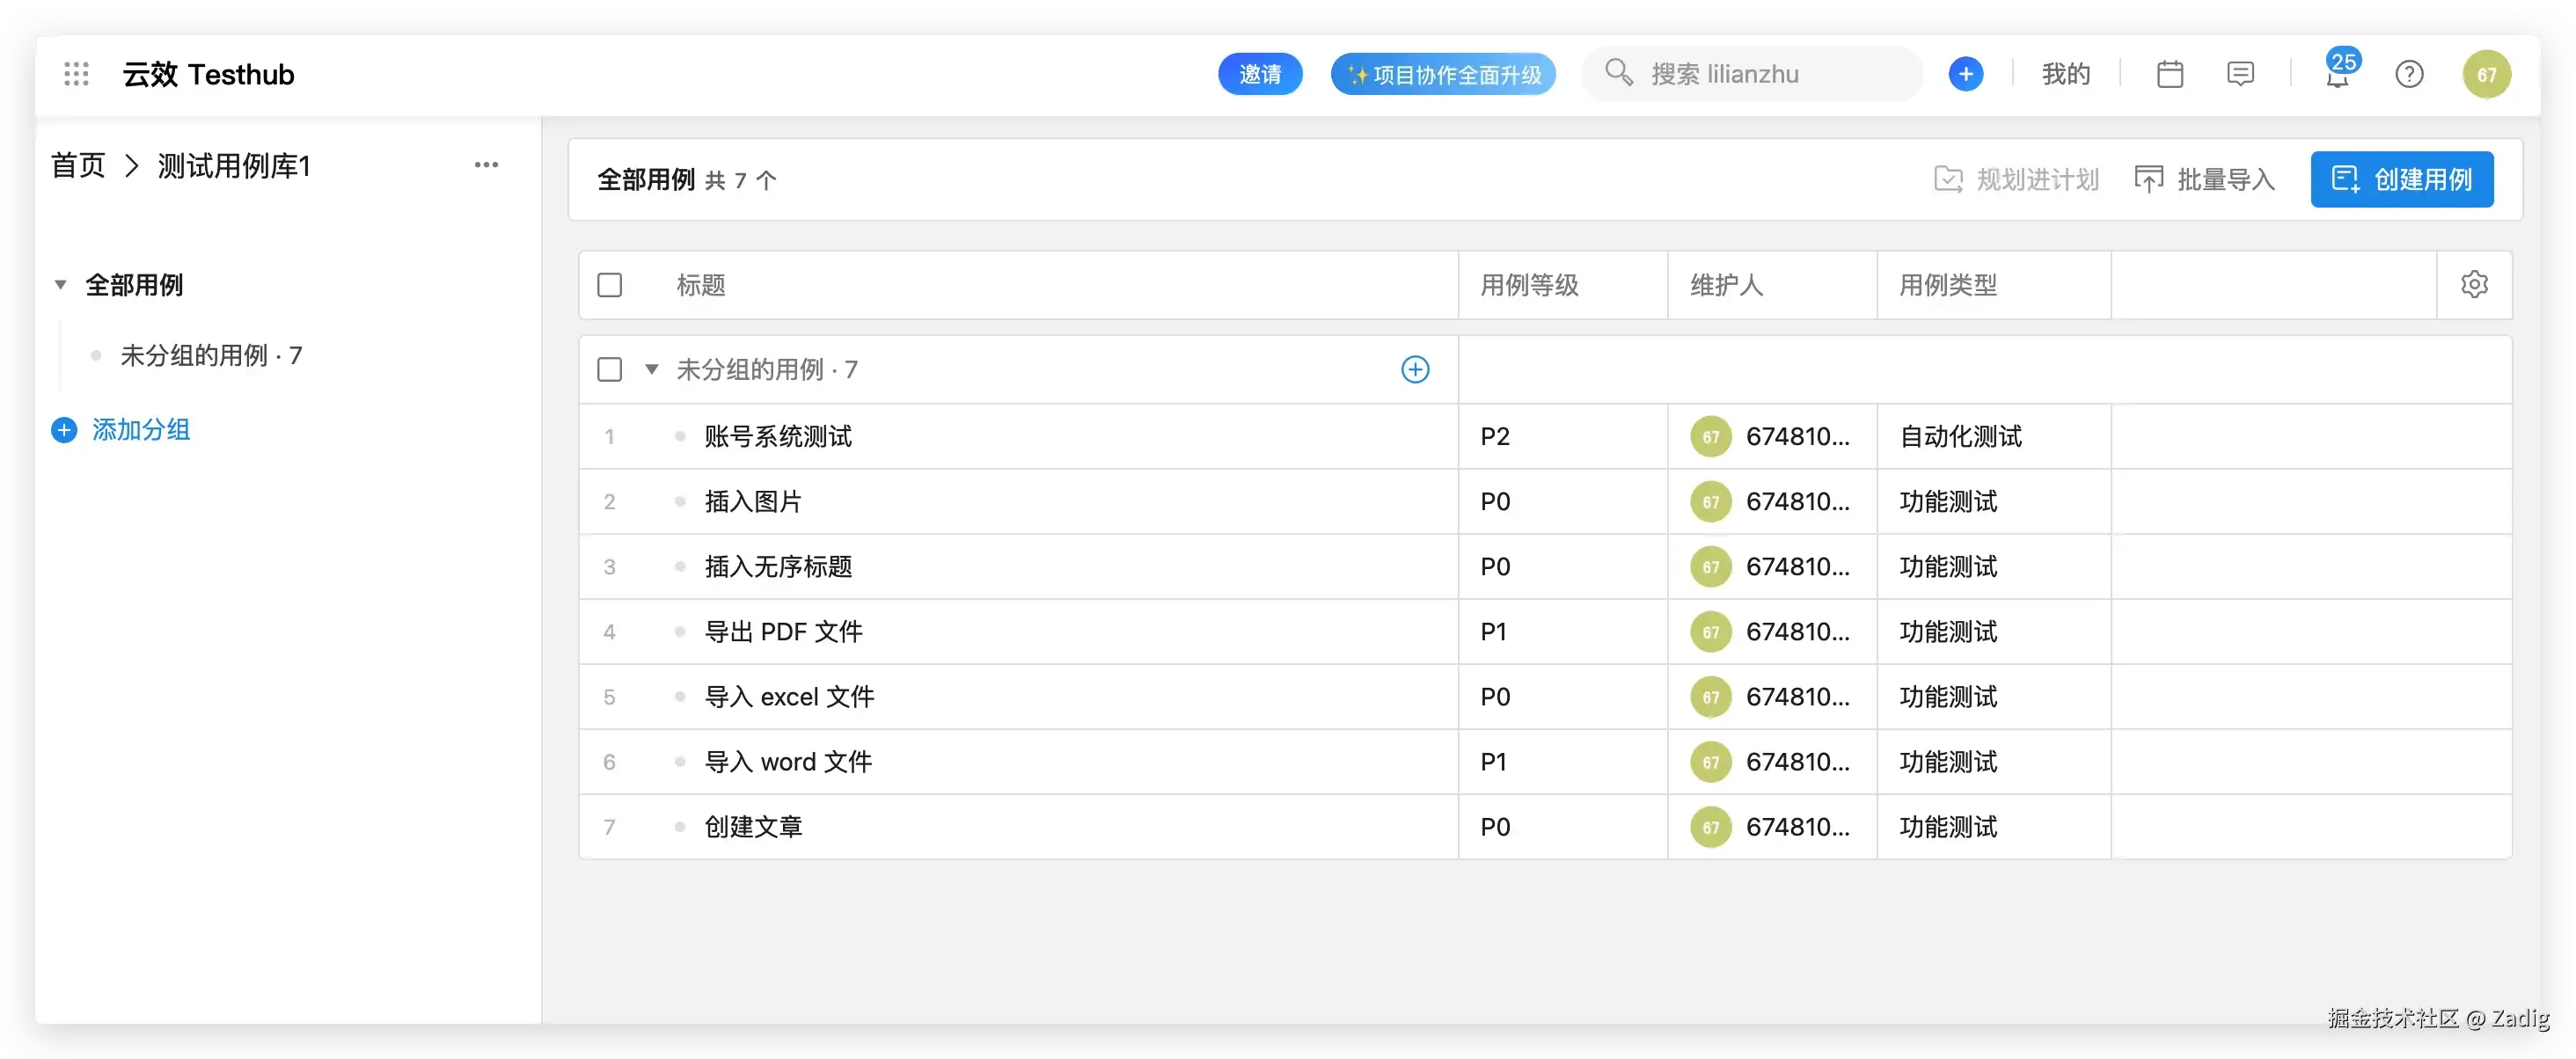Click the blue plus create icon in header
The image size is (2576, 1059).
click(x=1965, y=74)
